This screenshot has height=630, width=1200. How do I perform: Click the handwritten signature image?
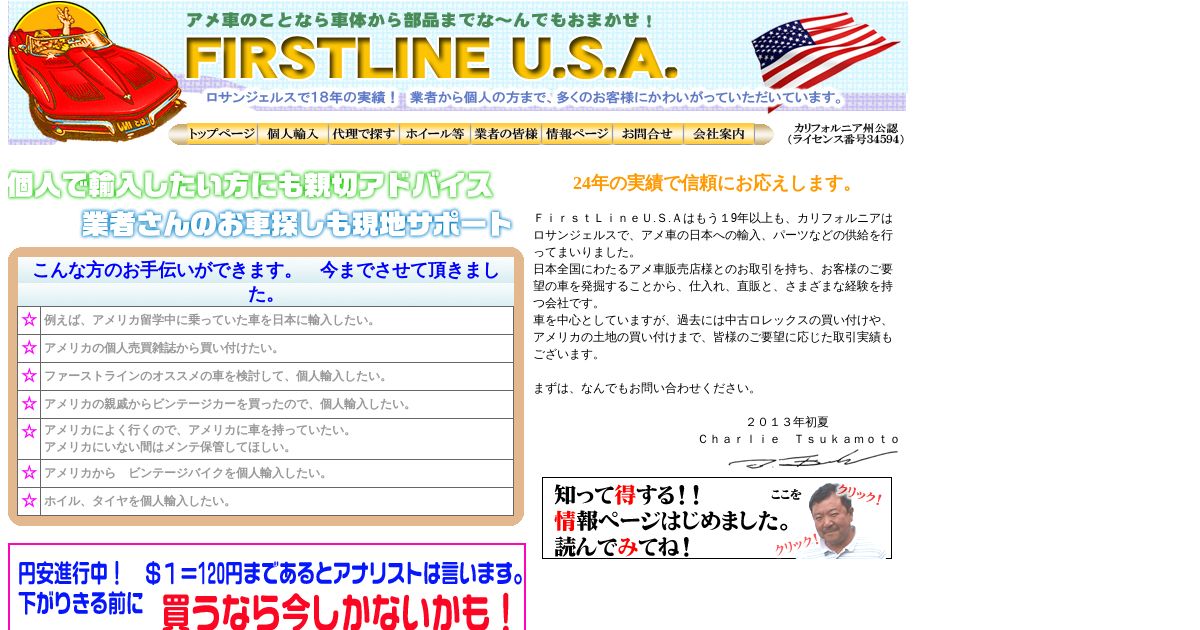812,459
